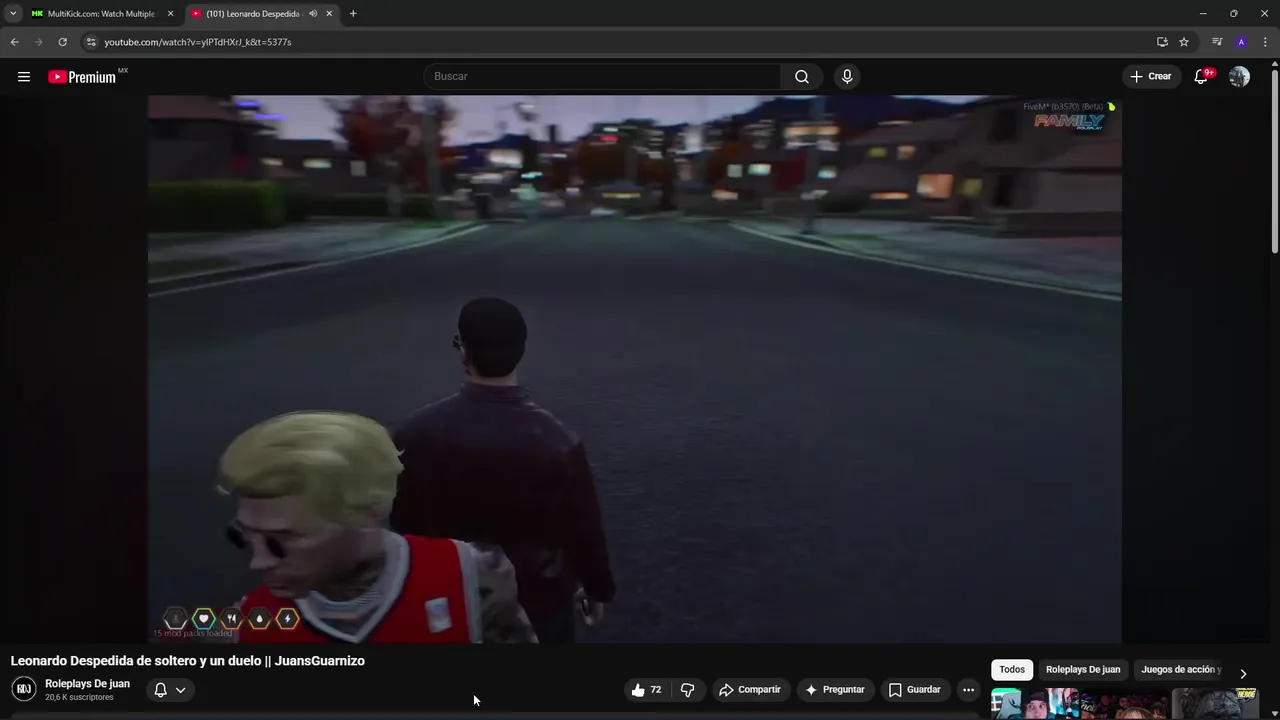Show next filter chips with arrow

(x=1243, y=673)
